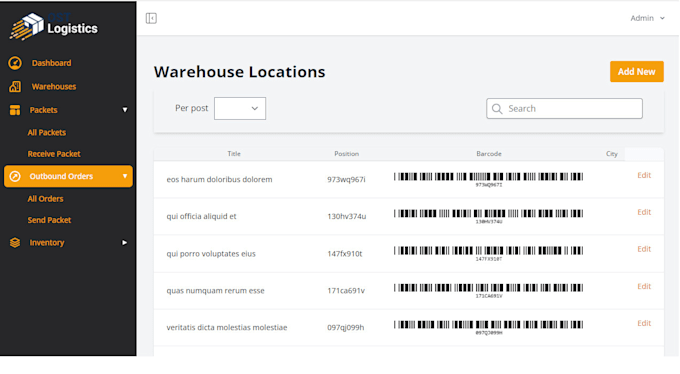
Task: Click title 'eos harum doloribus dolorem'
Action: click(x=219, y=180)
